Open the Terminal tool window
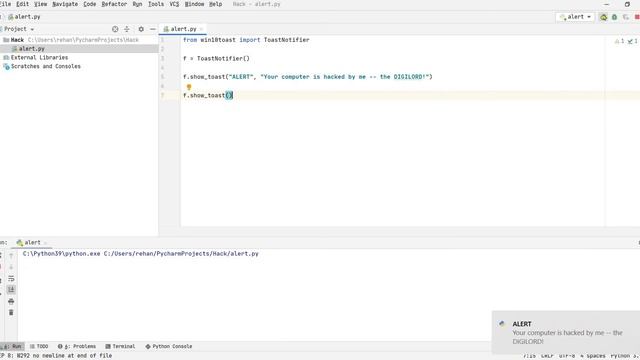This screenshot has width=640, height=360. tap(120, 346)
